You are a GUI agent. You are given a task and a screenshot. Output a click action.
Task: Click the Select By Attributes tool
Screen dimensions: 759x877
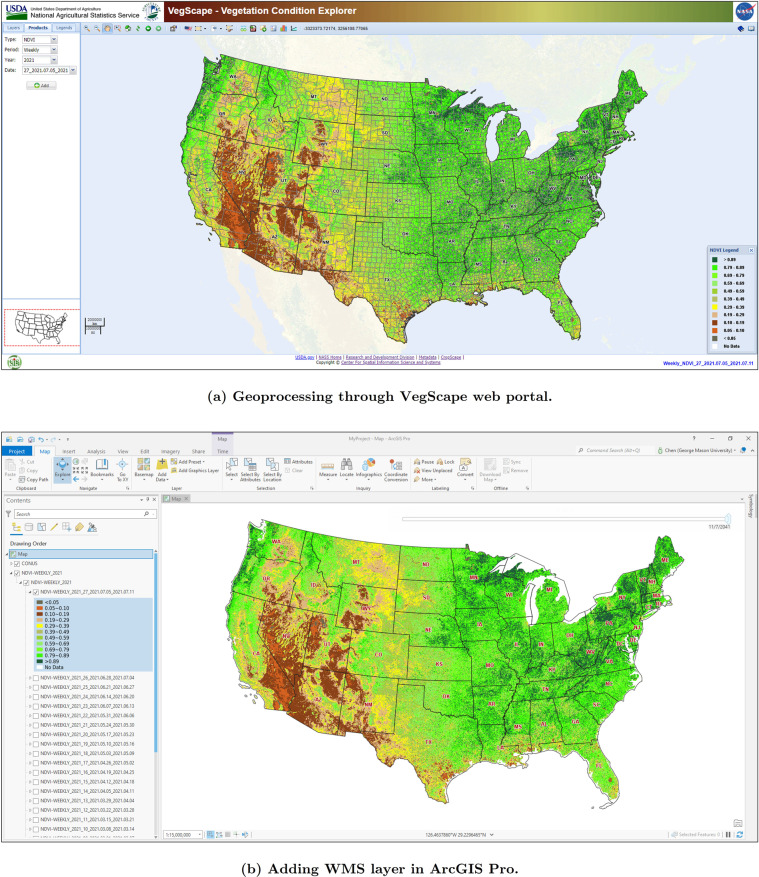point(250,469)
